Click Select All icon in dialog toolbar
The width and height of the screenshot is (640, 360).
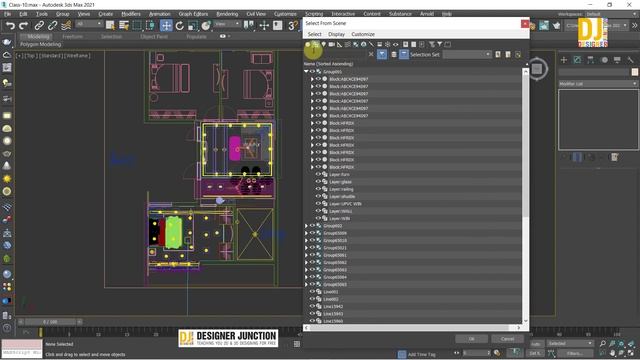(406, 44)
